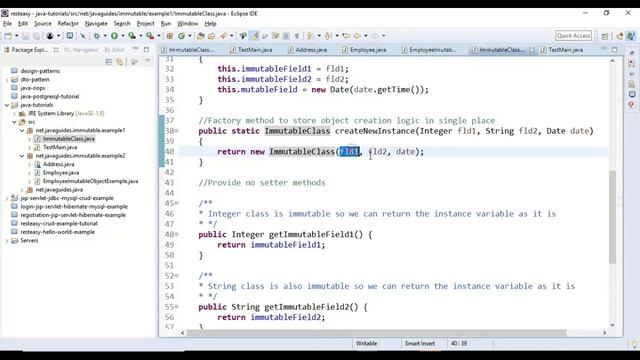Click the Smart Insert status bar entry
Image resolution: width=640 pixels, height=360 pixels.
(x=420, y=344)
